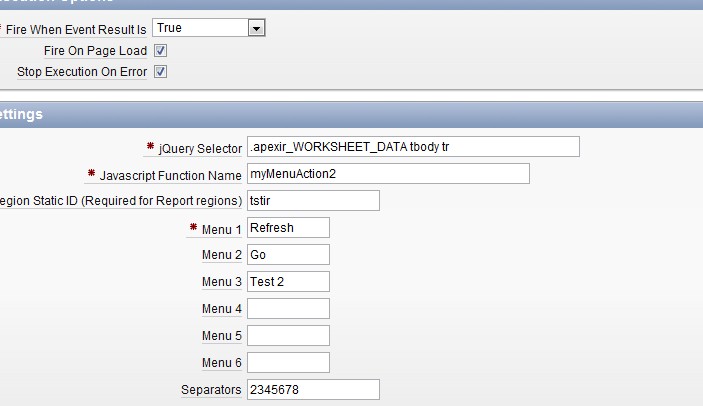
Task: Click the Javascript Function Name label
Action: click(170, 176)
